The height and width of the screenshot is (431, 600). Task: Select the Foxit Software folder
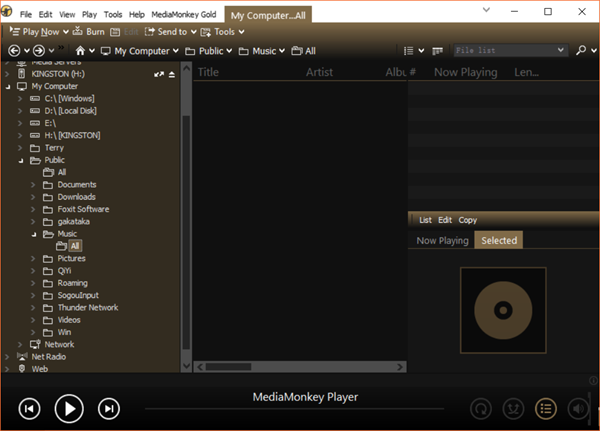tap(83, 209)
